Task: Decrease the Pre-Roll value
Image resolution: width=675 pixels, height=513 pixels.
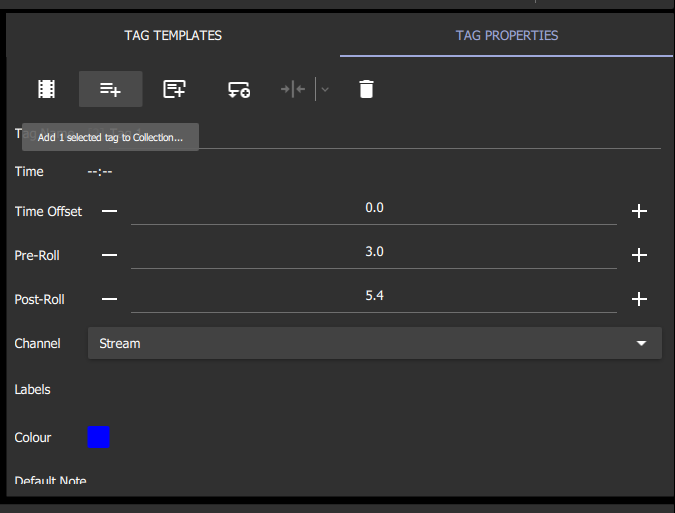Action: pyautogui.click(x=110, y=255)
